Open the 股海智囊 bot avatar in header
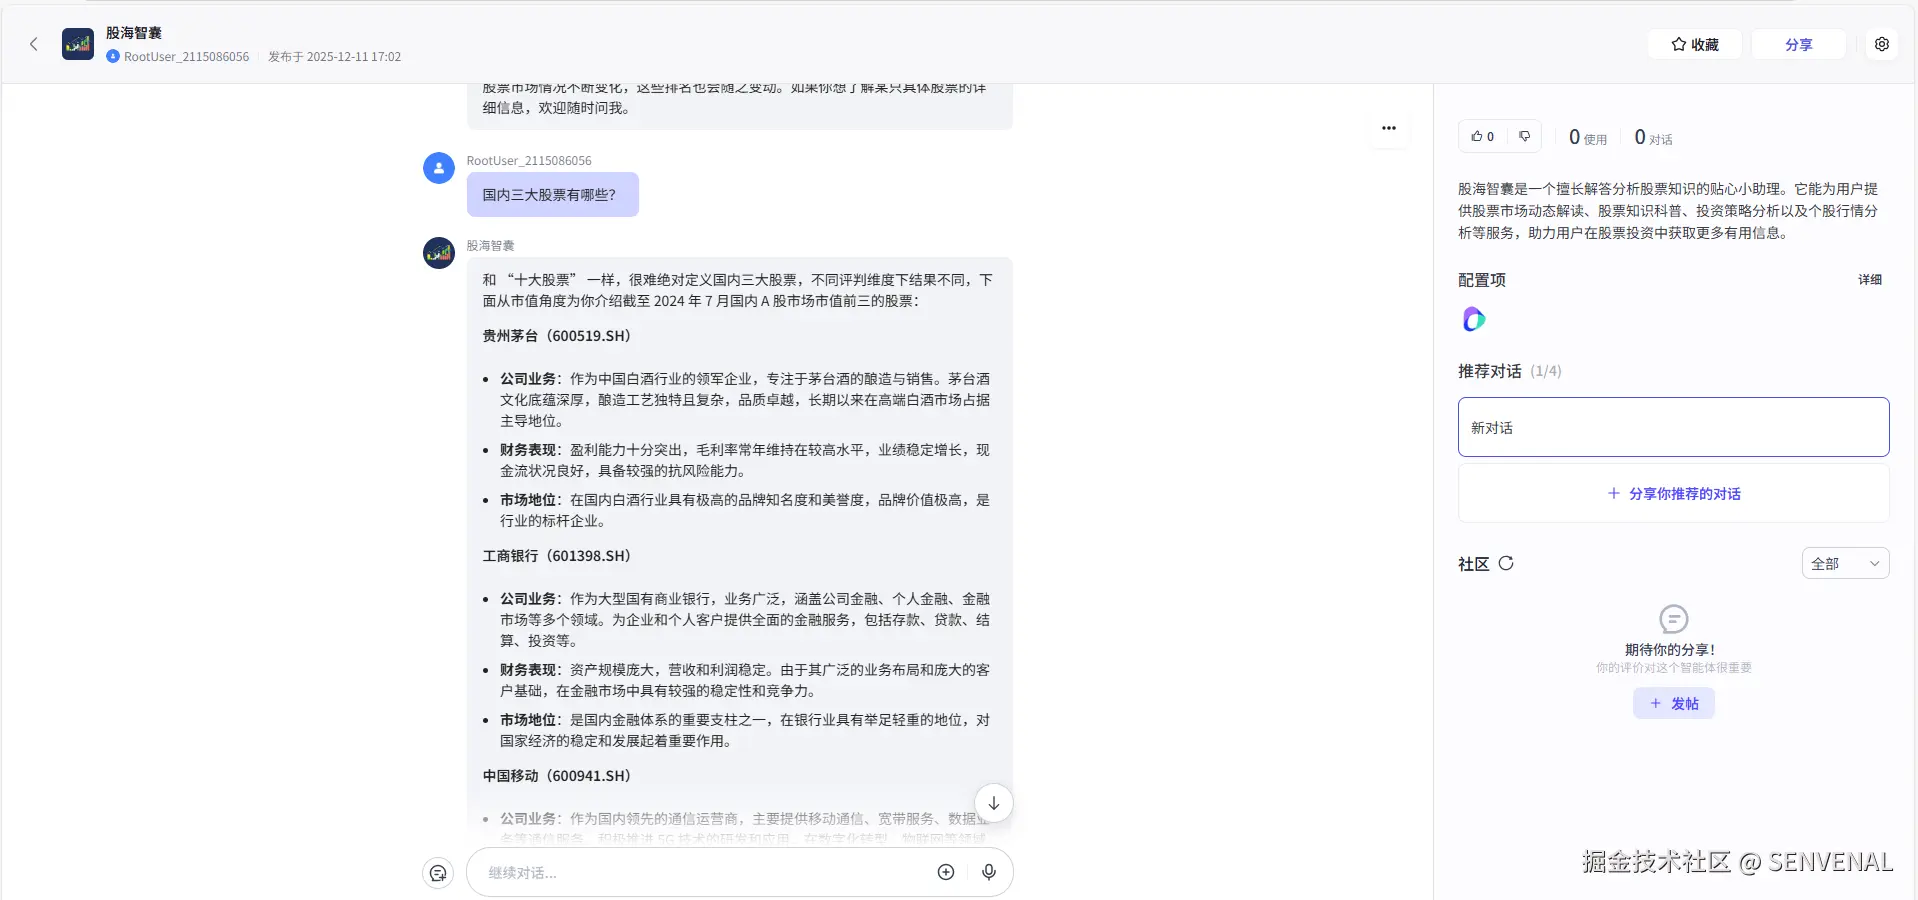The width and height of the screenshot is (1918, 900). [x=78, y=44]
